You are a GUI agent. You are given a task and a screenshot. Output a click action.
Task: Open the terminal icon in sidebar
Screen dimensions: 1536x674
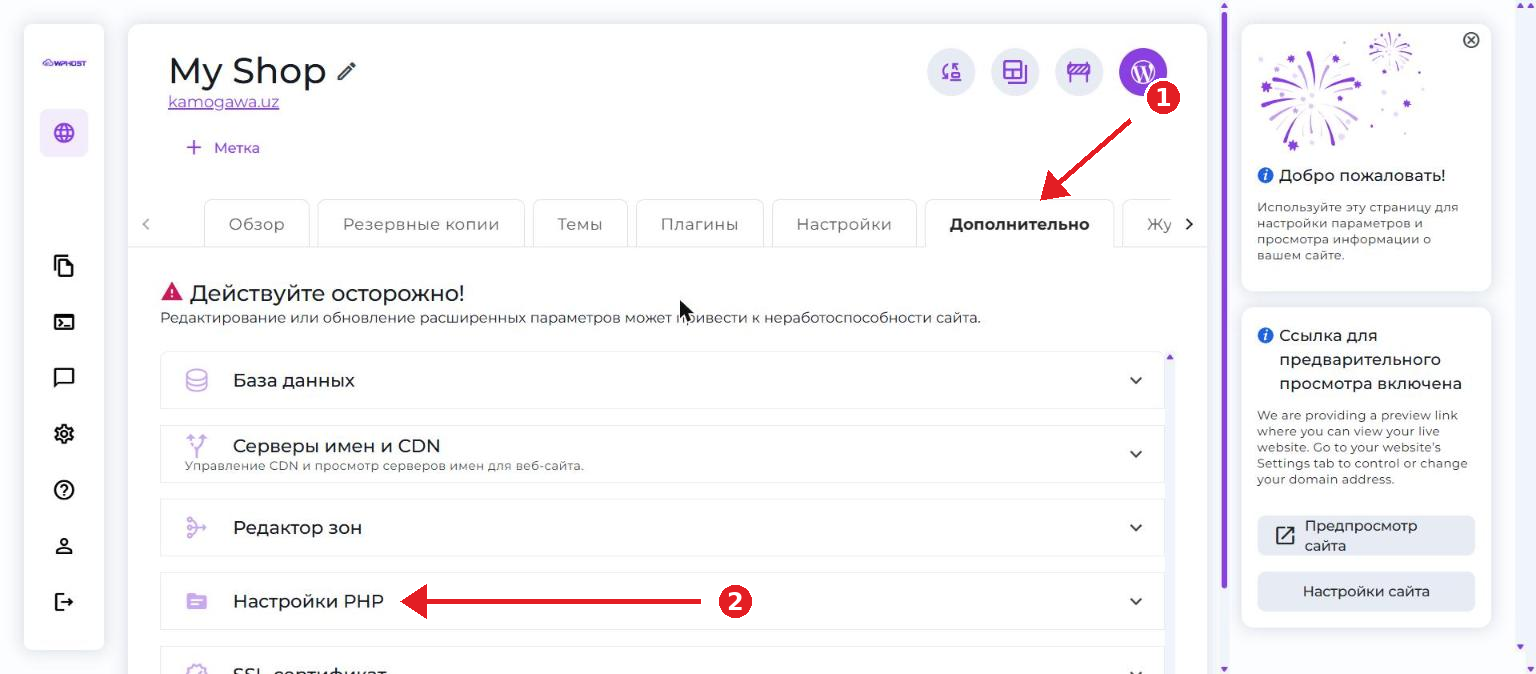(x=64, y=322)
